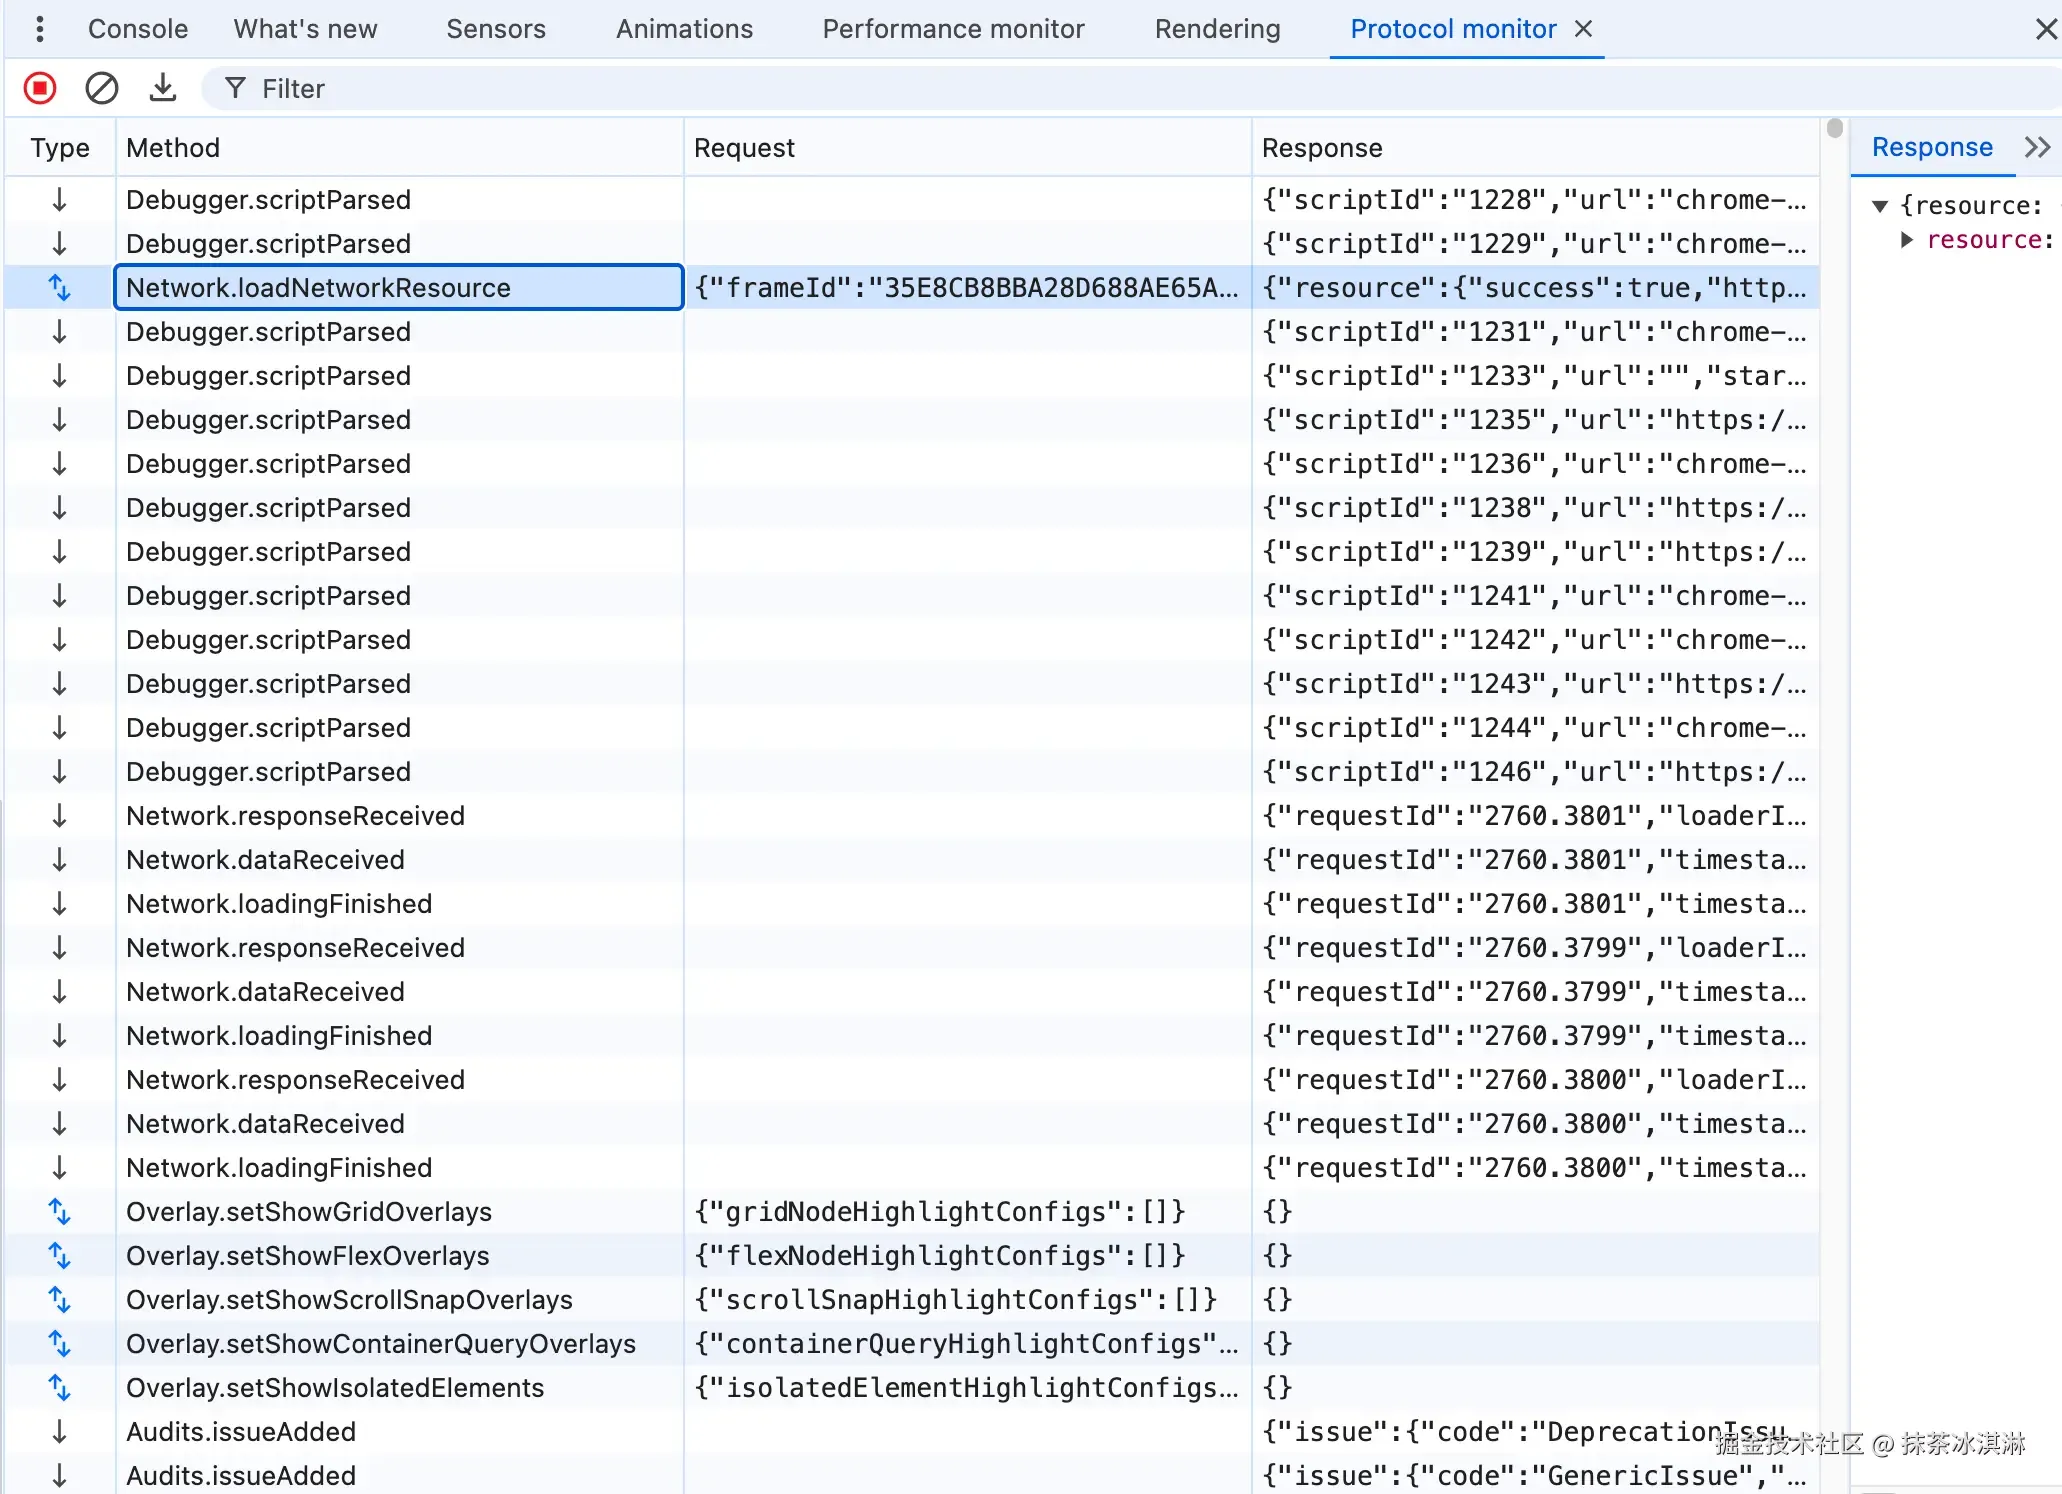This screenshot has width=2062, height=1494.
Task: Save the log with the download icon
Action: (162, 88)
